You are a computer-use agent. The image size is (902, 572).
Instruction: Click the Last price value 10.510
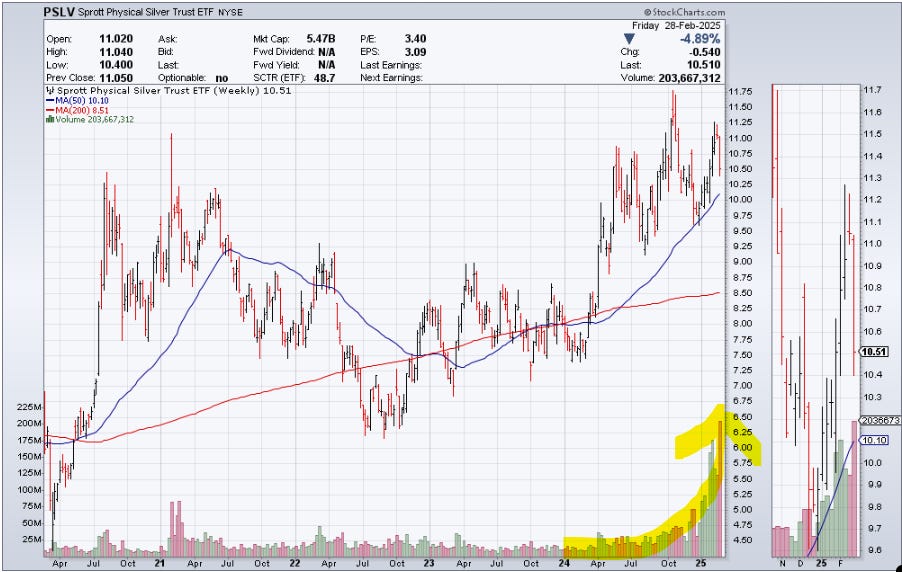[704, 65]
